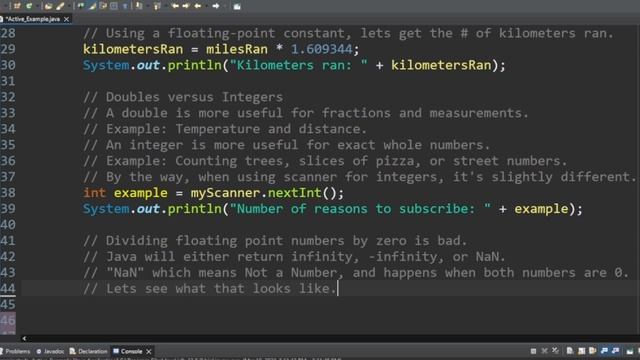This screenshot has height=360, width=640.
Task: Toggle Word Wrap in Console toolbar
Action: (x=593, y=351)
